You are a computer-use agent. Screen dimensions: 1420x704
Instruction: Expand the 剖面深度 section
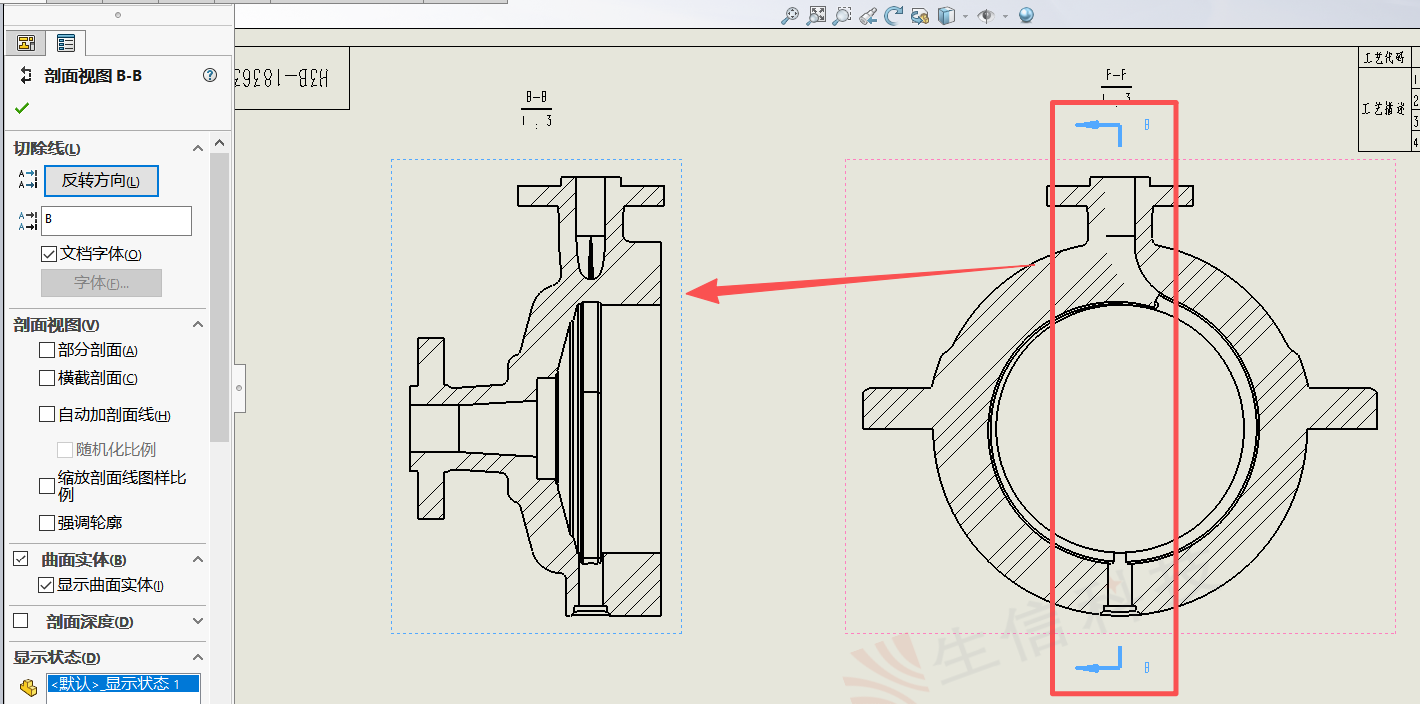pyautogui.click(x=197, y=621)
